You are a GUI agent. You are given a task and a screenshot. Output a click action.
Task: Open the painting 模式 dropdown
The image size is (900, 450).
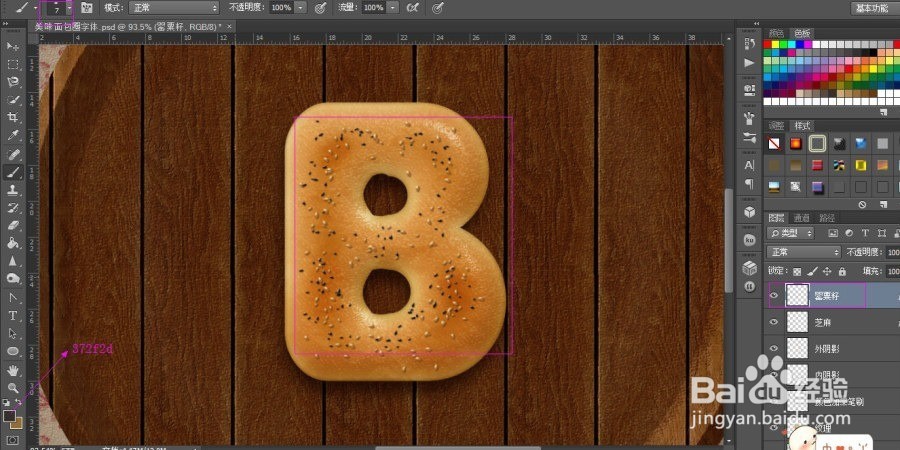(174, 8)
